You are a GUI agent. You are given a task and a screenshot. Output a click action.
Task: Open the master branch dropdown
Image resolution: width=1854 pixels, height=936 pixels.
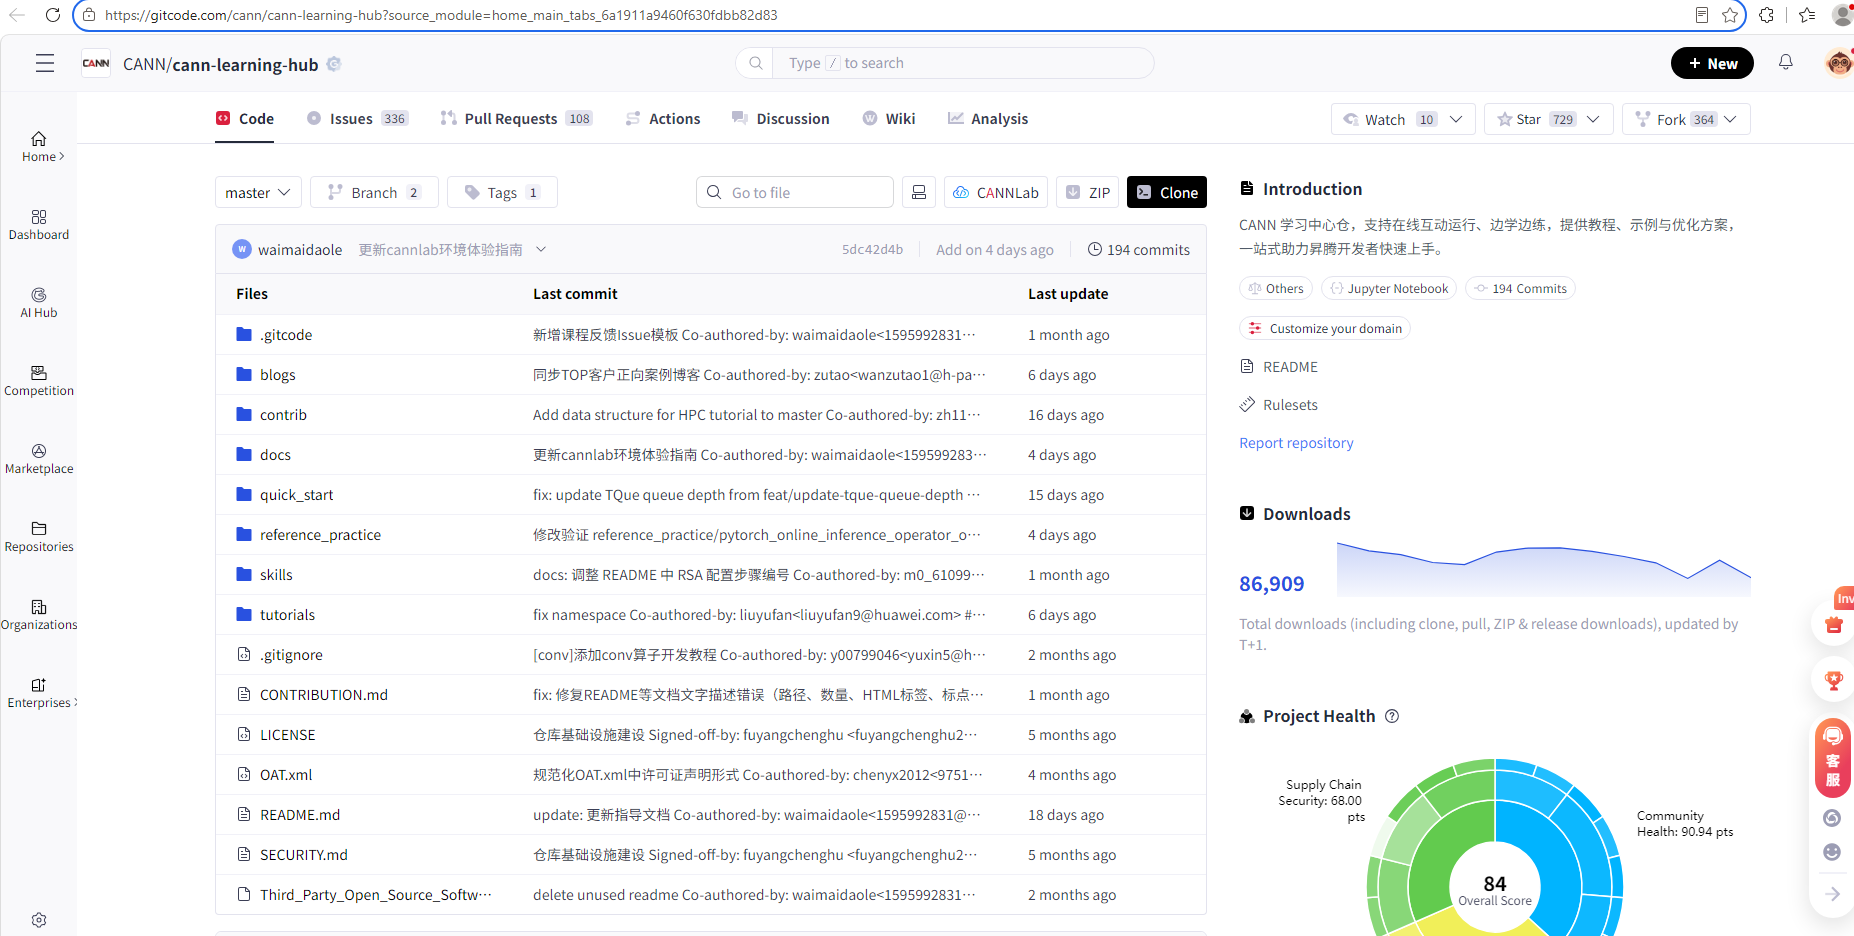(x=258, y=192)
